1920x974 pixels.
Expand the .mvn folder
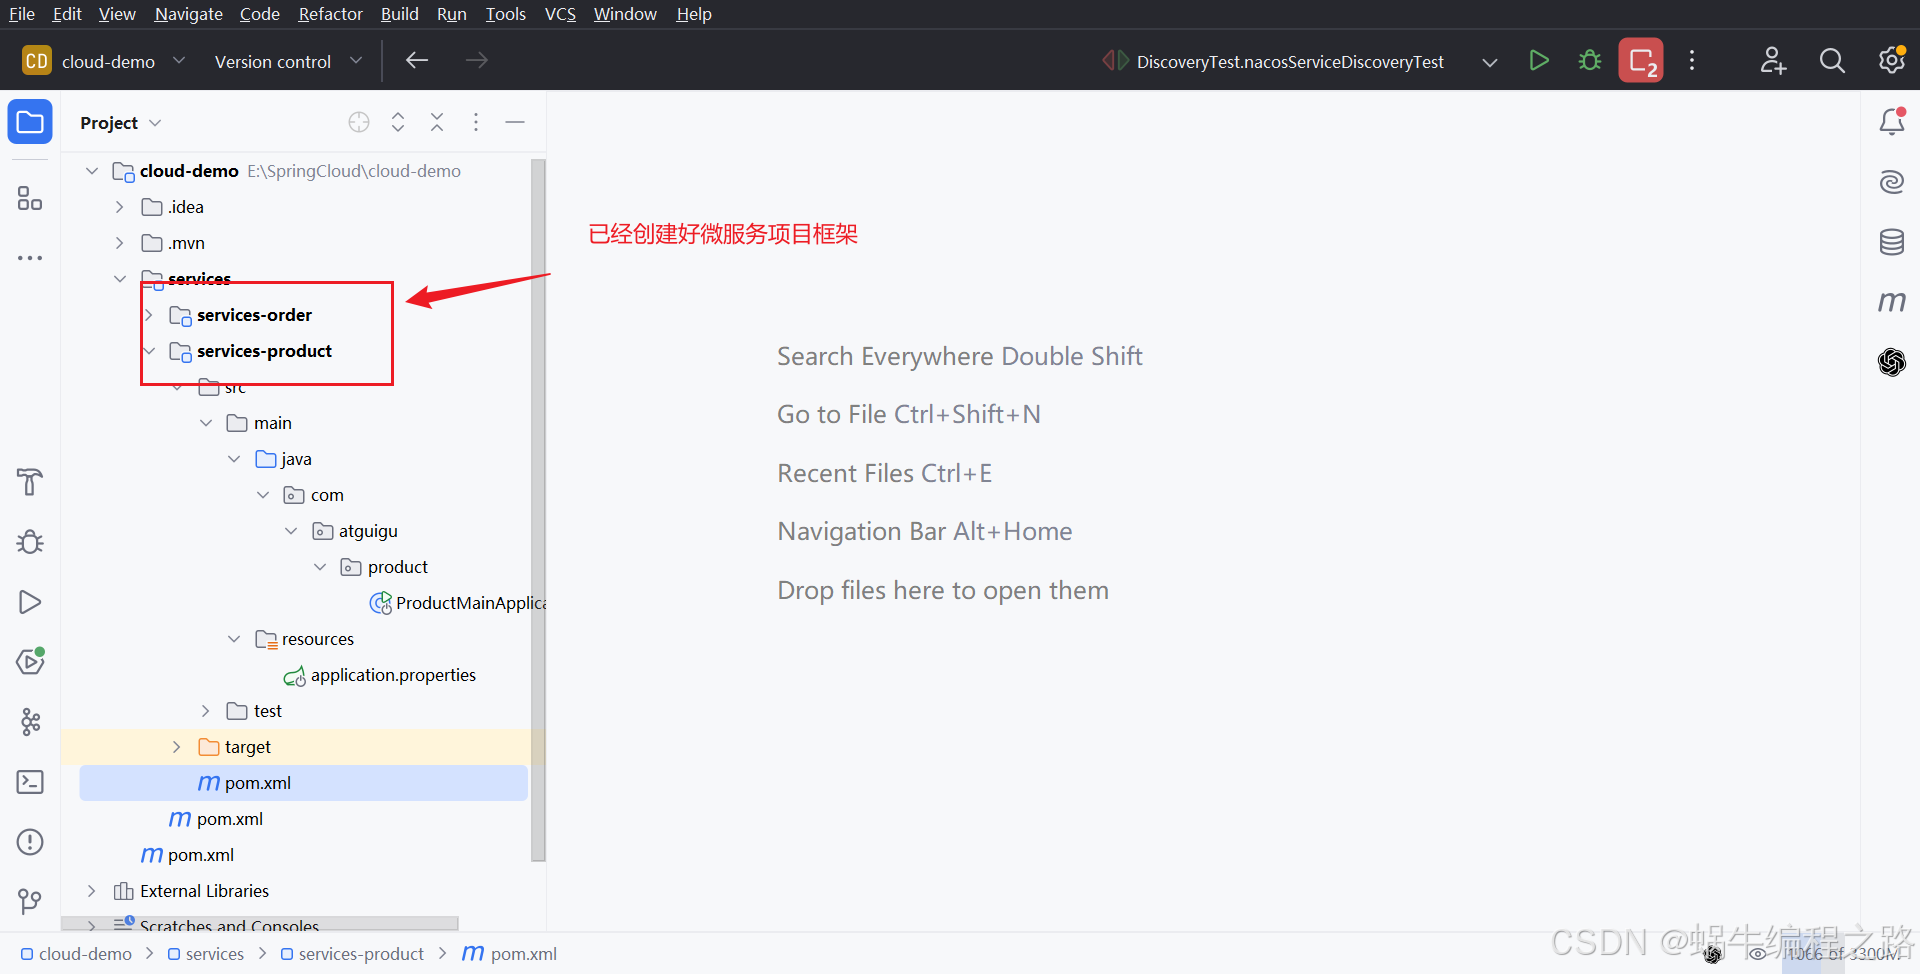[120, 243]
